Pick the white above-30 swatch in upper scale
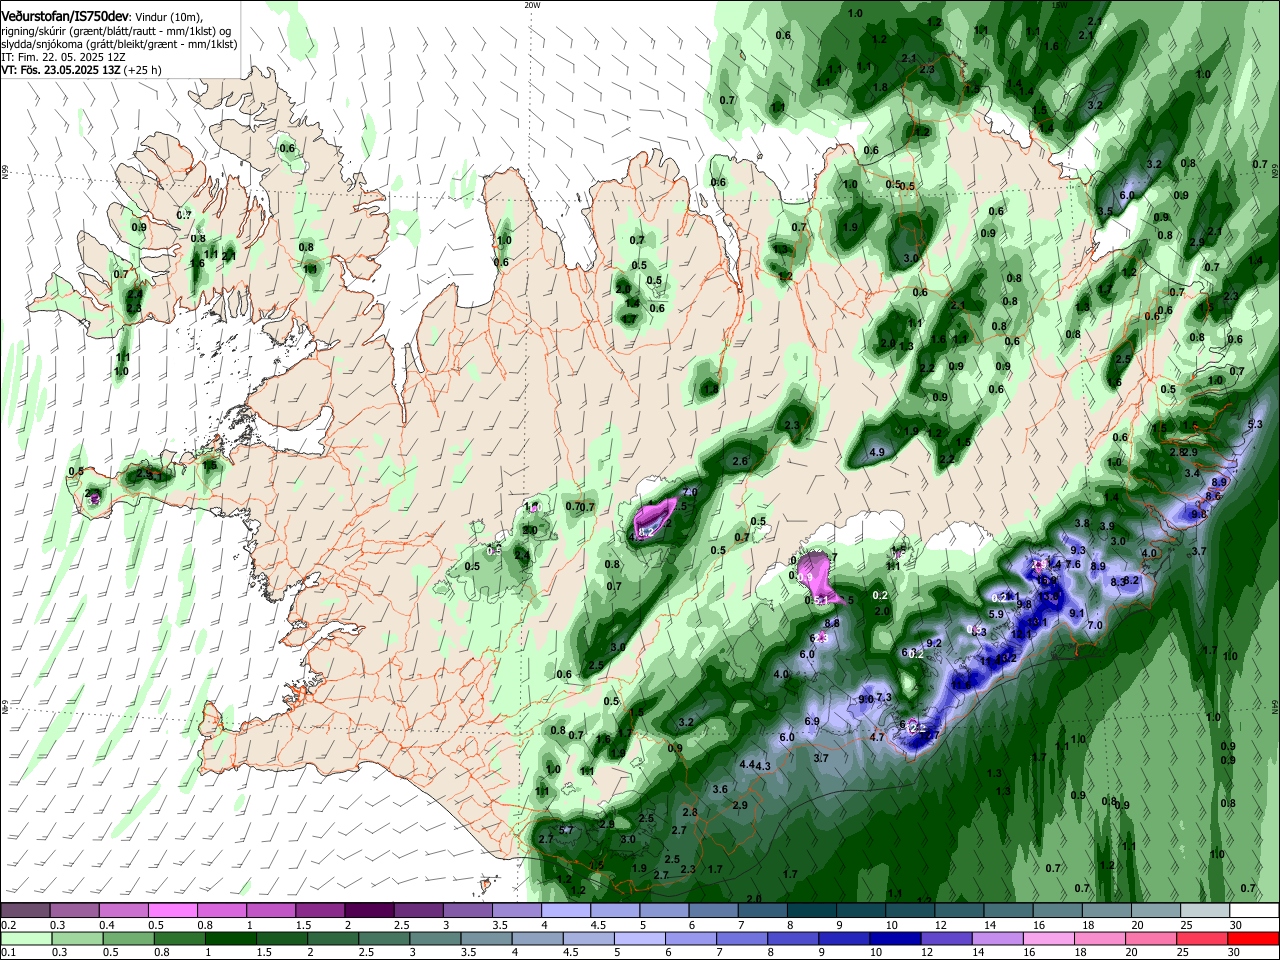 coord(1256,911)
